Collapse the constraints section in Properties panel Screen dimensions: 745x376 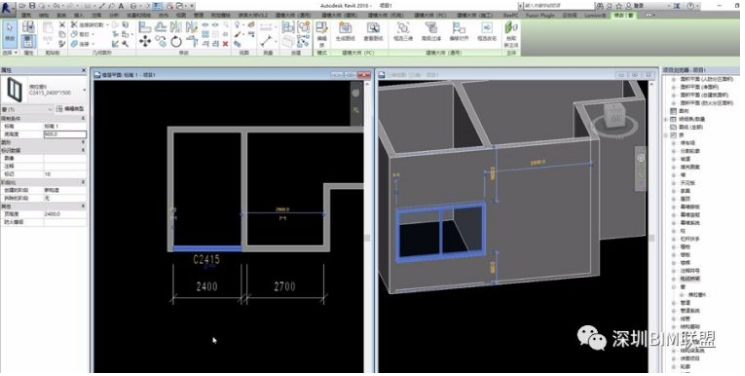84,118
